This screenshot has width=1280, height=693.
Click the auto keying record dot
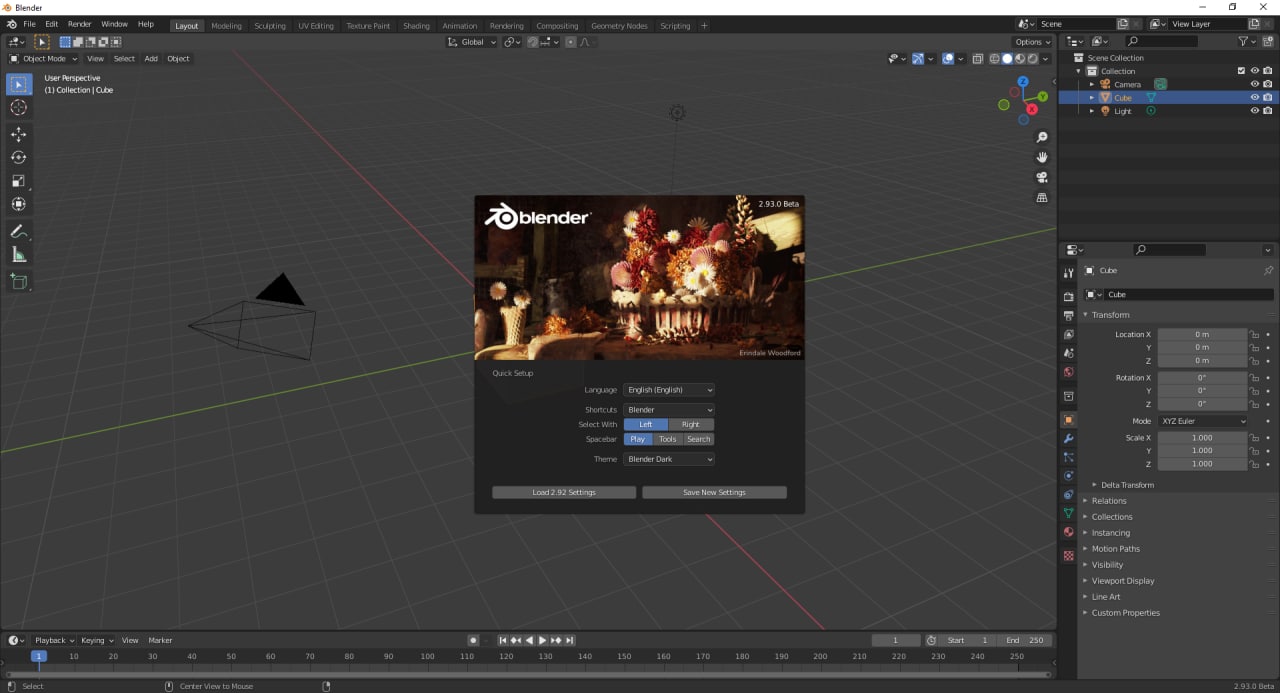[473, 640]
